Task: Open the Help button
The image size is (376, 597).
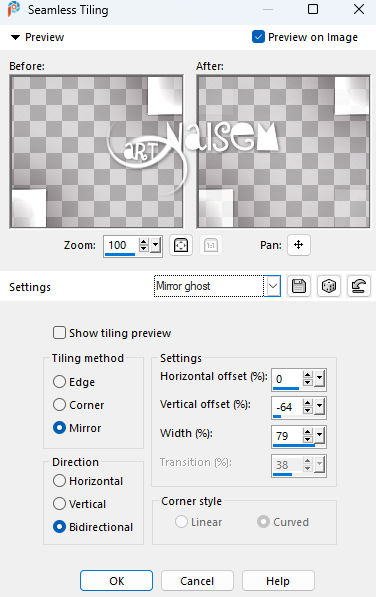Action: point(278,581)
